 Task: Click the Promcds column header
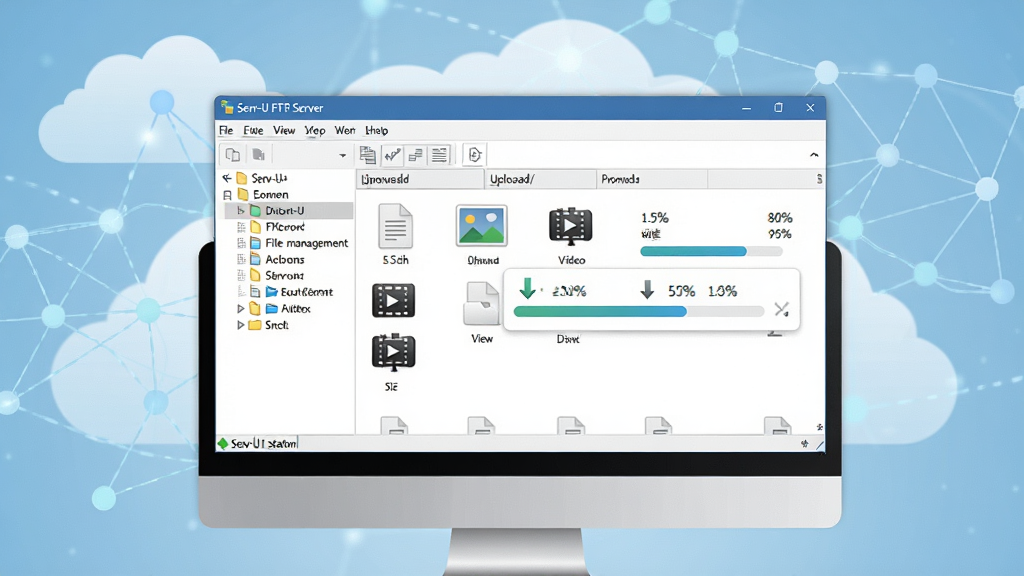point(652,179)
